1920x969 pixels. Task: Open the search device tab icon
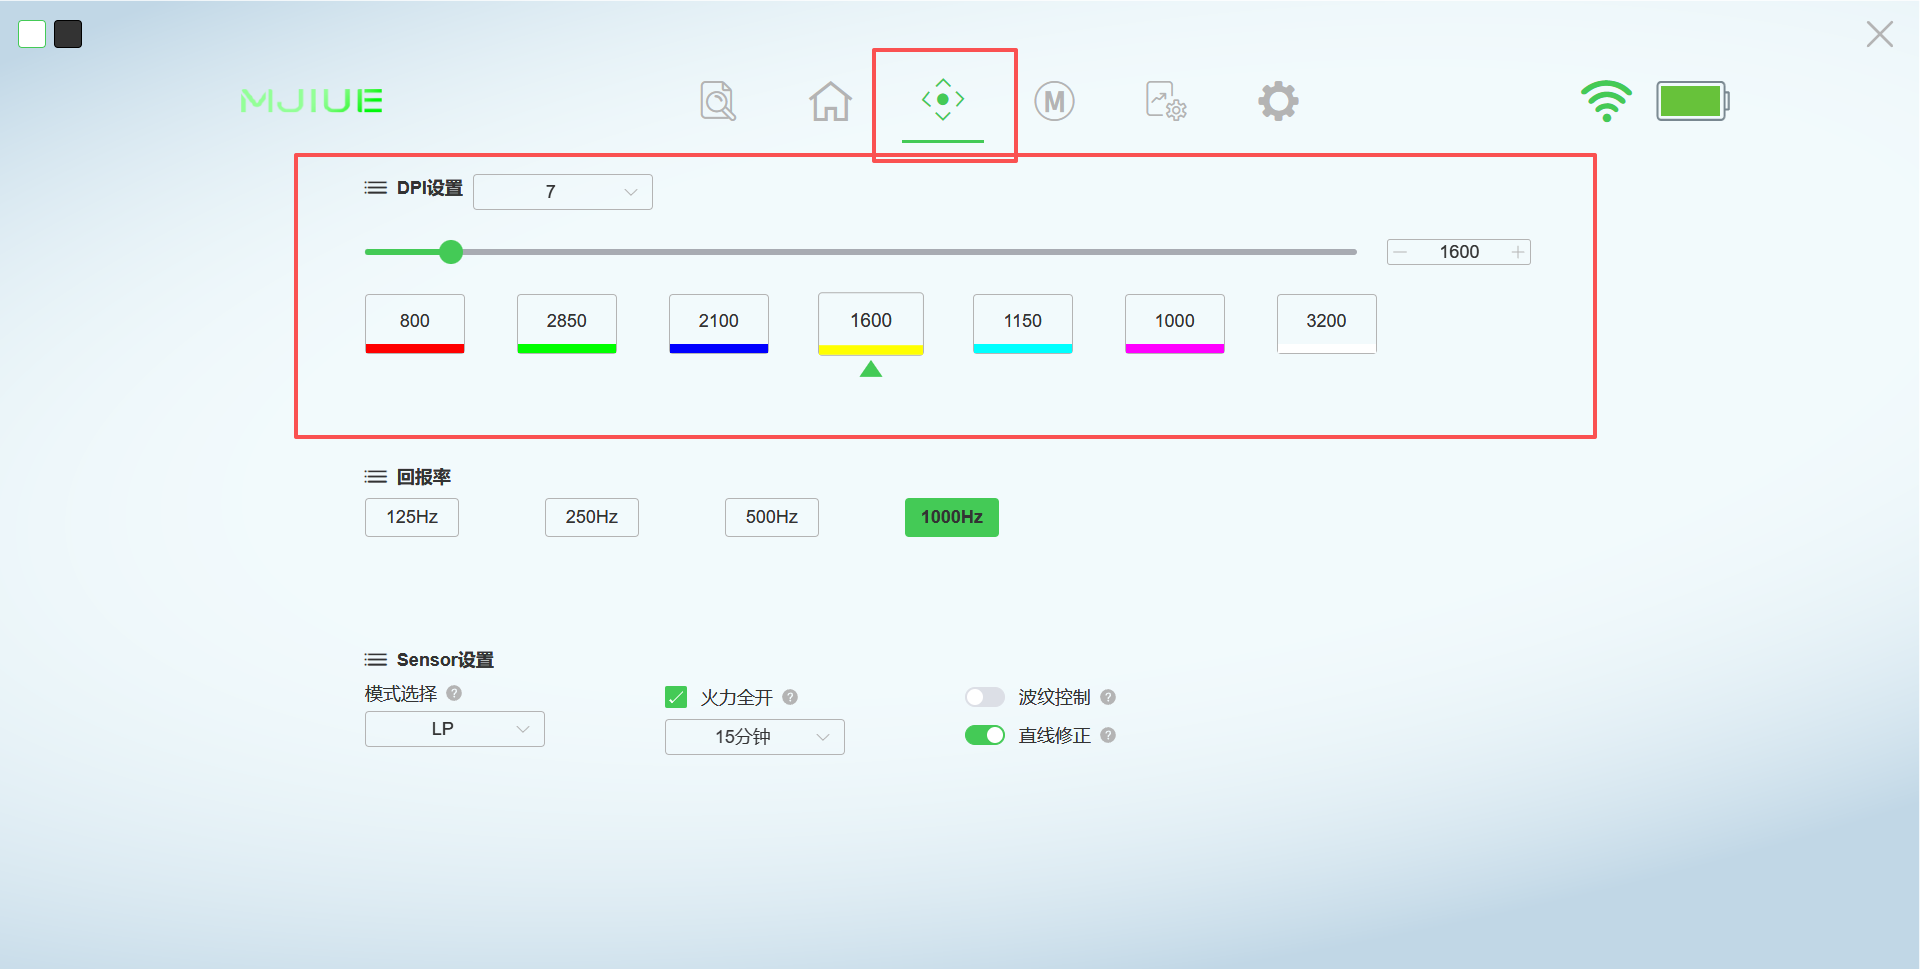click(718, 100)
